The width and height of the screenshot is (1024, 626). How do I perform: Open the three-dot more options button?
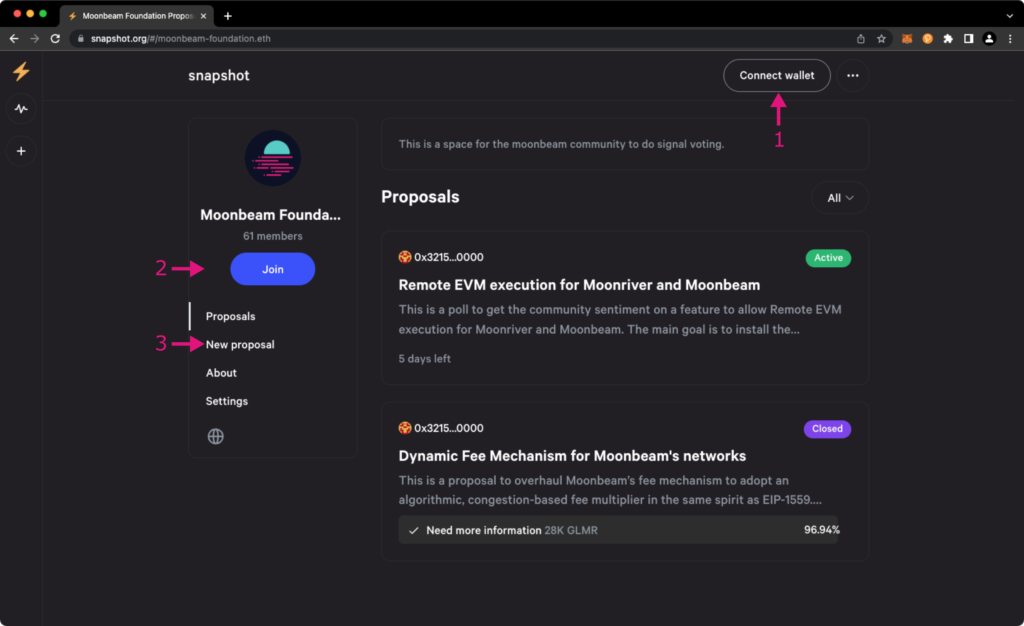click(852, 76)
